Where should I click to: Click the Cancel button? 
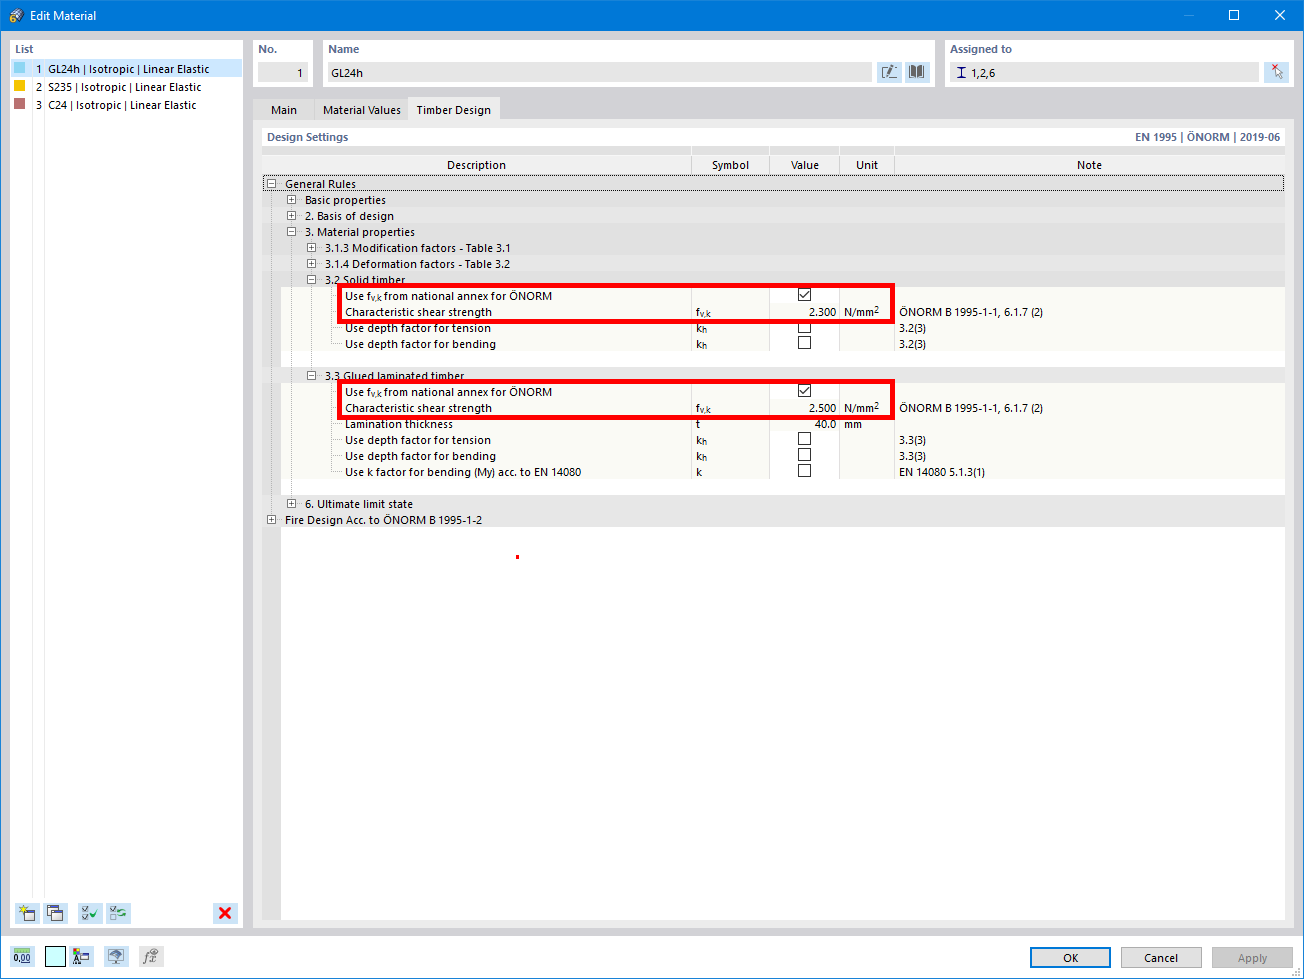(x=1161, y=958)
